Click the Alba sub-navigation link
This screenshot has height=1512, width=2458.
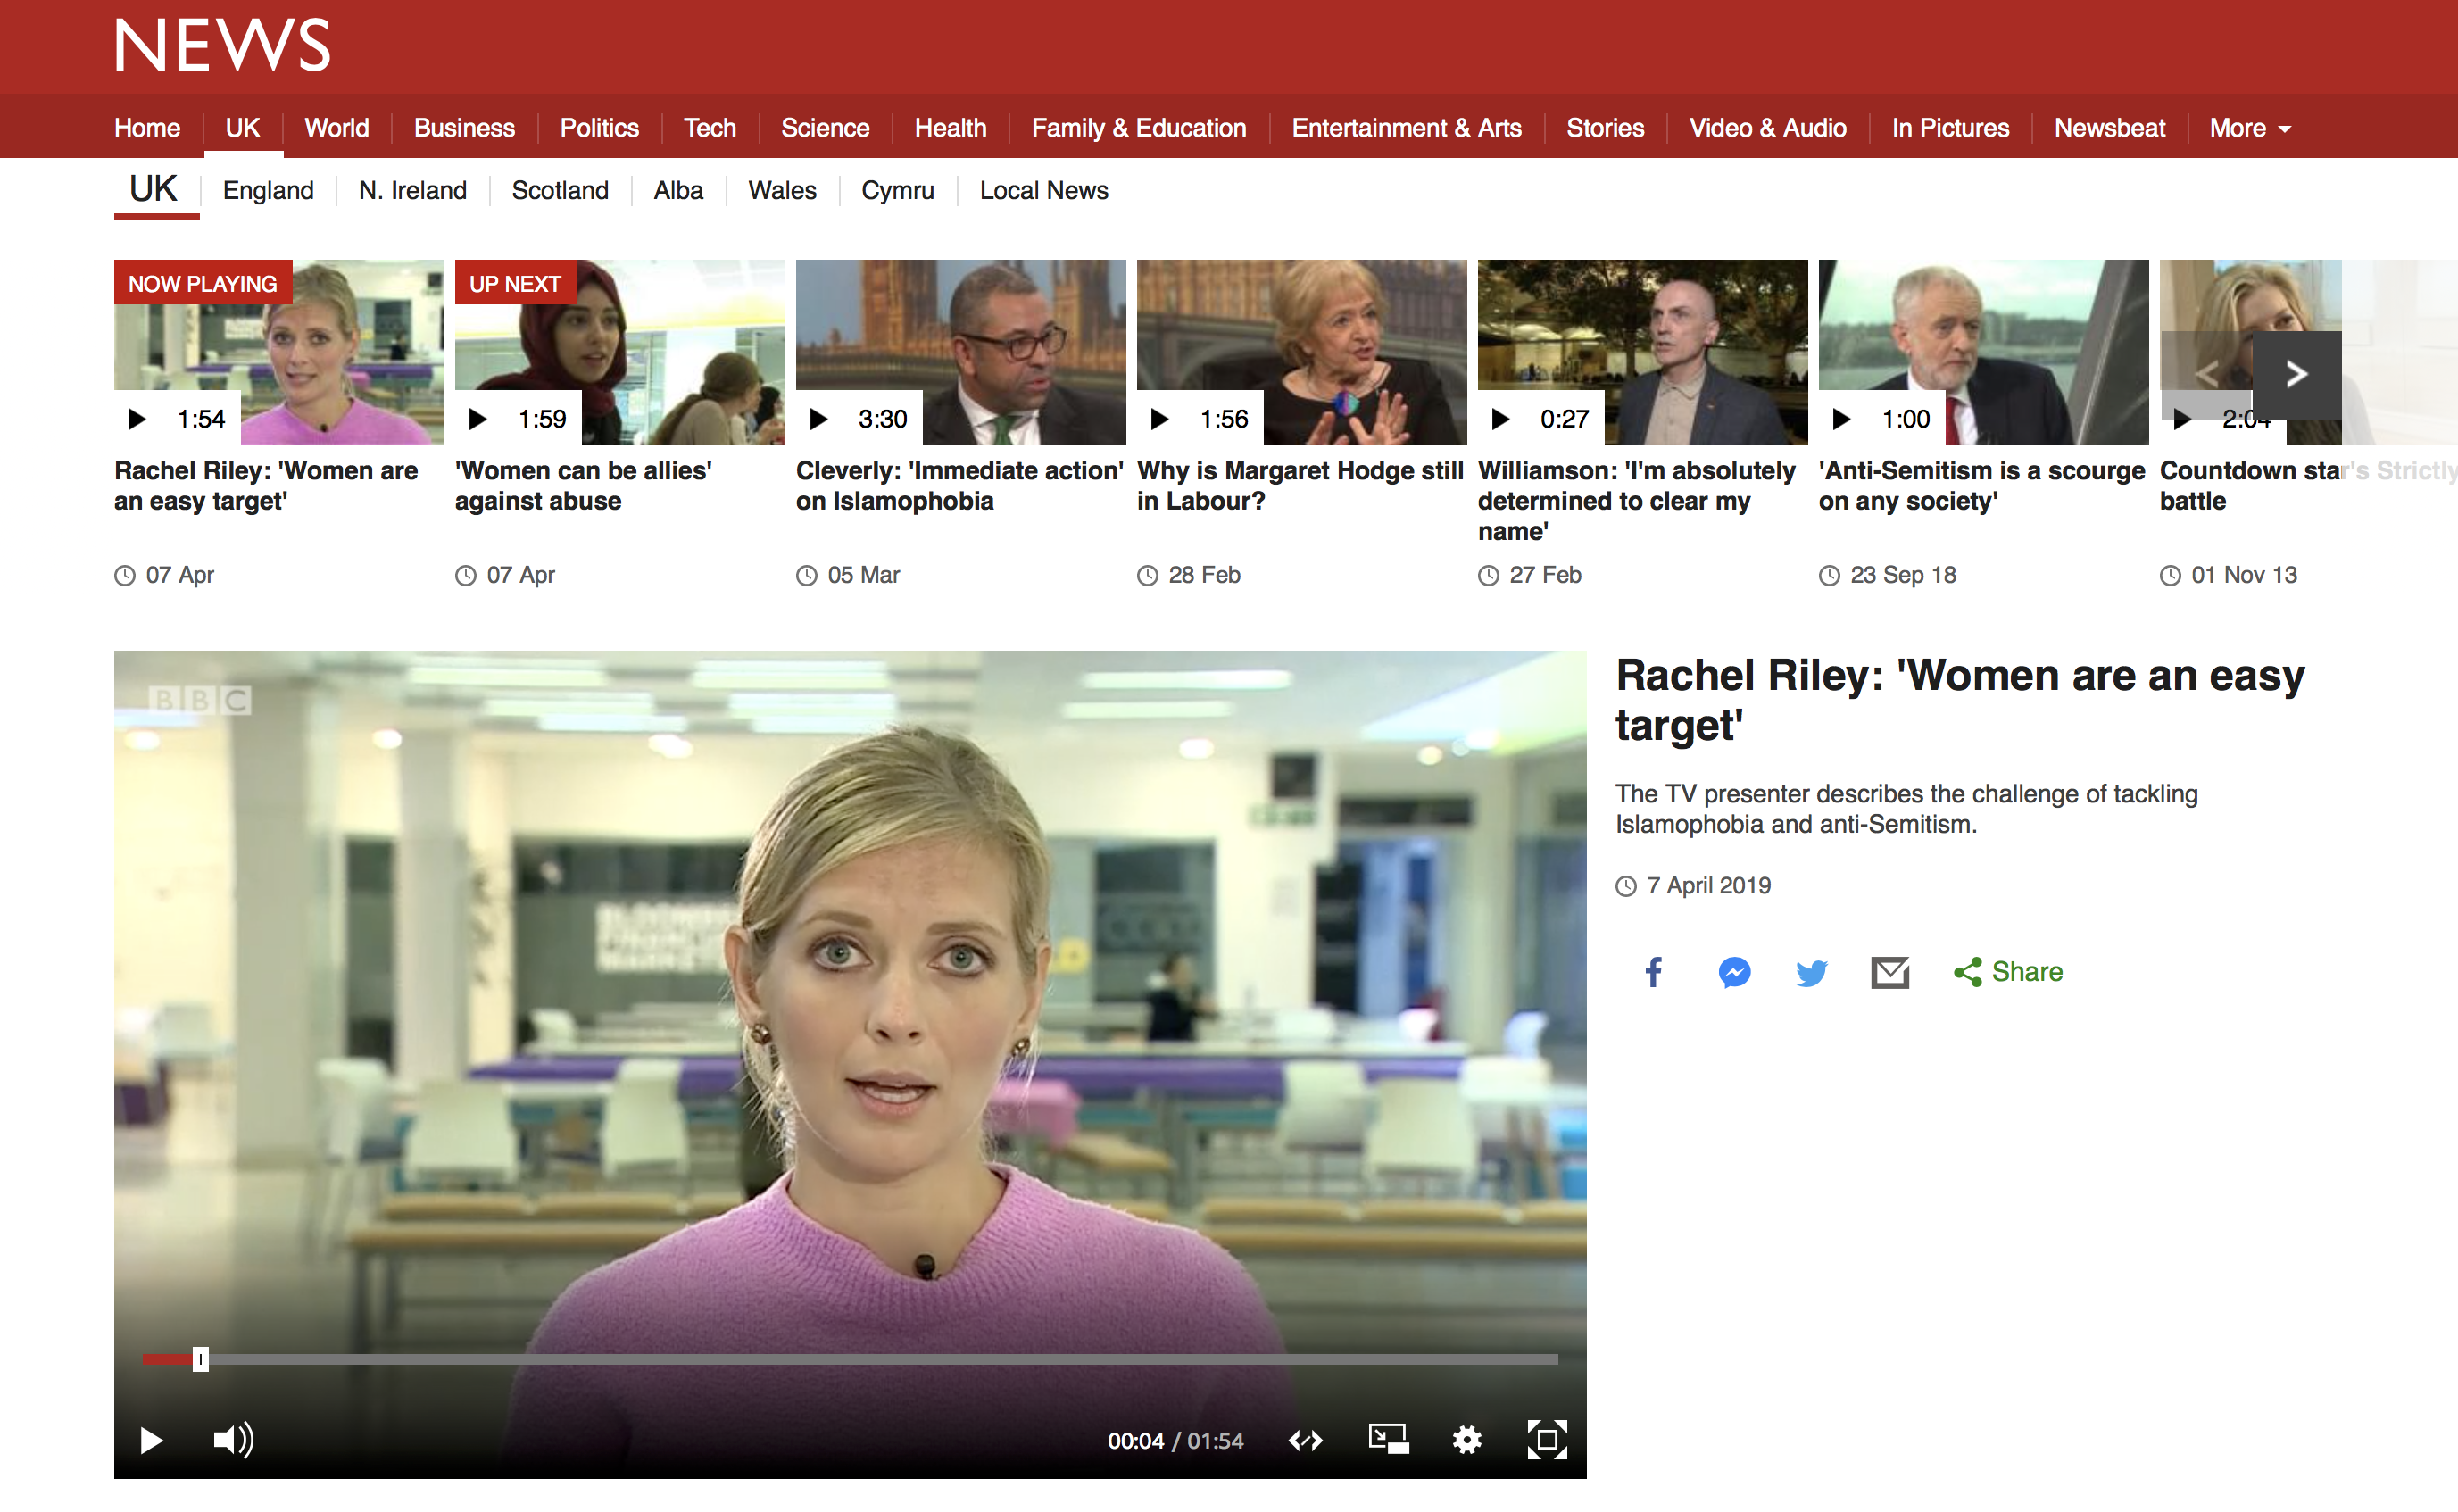coord(678,190)
